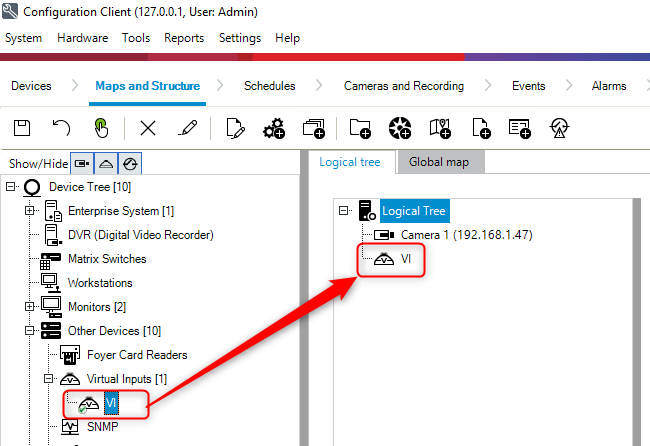Click the malfunction relay warning icon
Viewport: 650px width, 446px height.
559,128
